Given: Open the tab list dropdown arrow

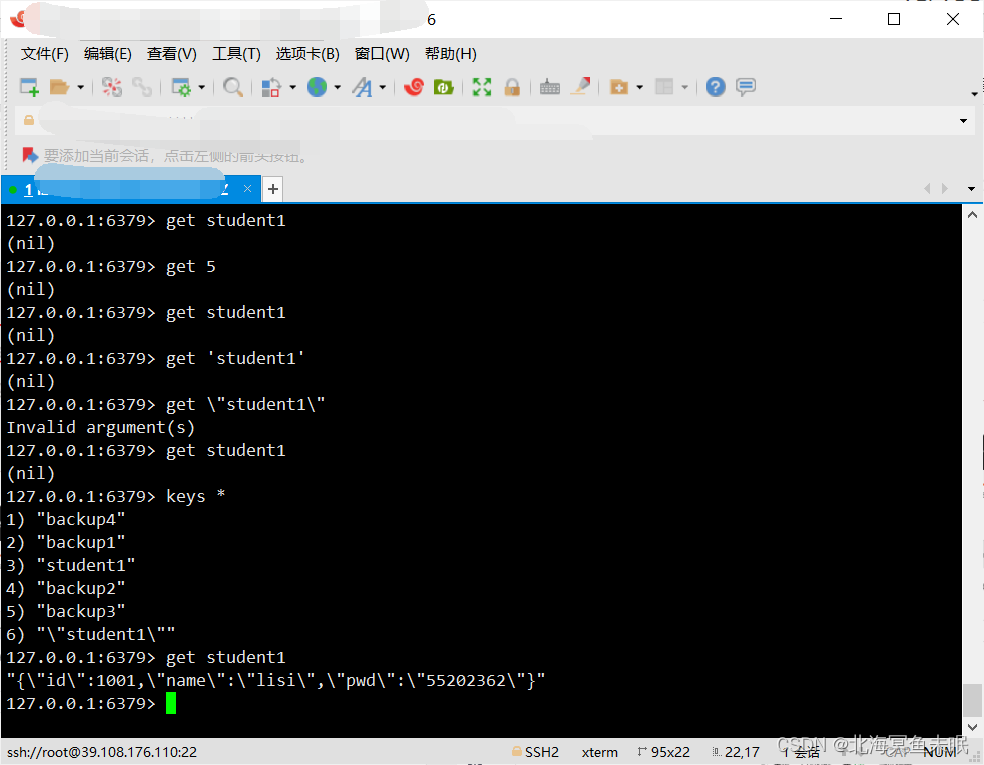Looking at the screenshot, I should click(x=971, y=189).
